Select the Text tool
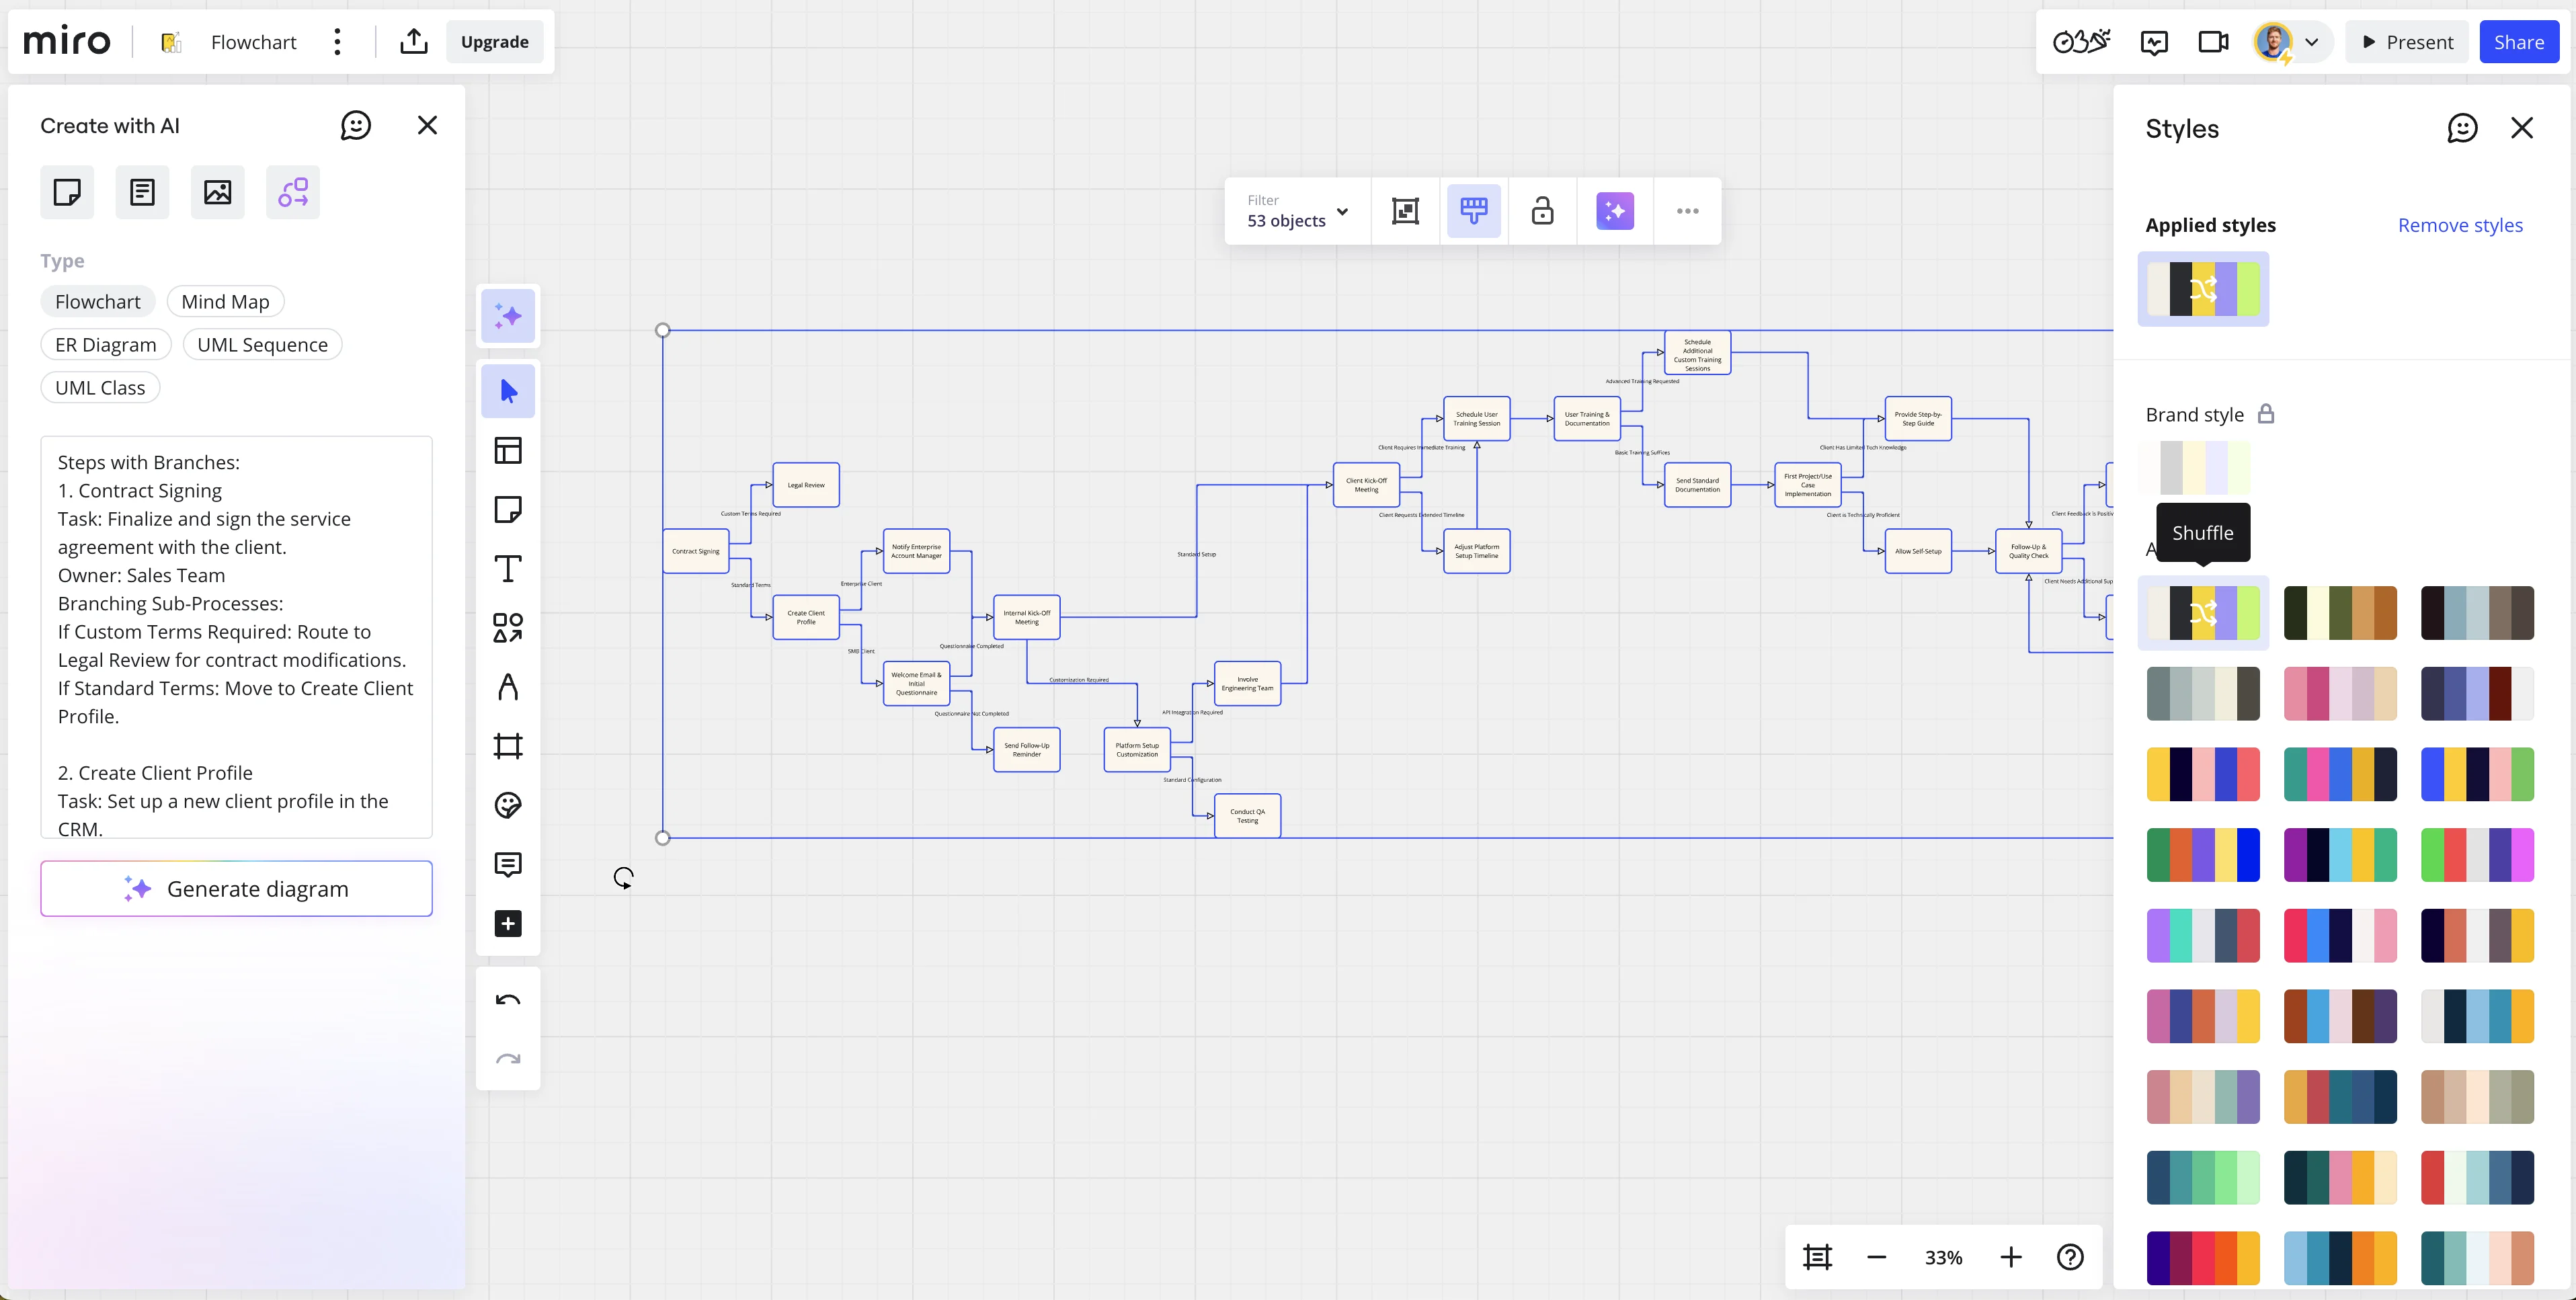 508,569
